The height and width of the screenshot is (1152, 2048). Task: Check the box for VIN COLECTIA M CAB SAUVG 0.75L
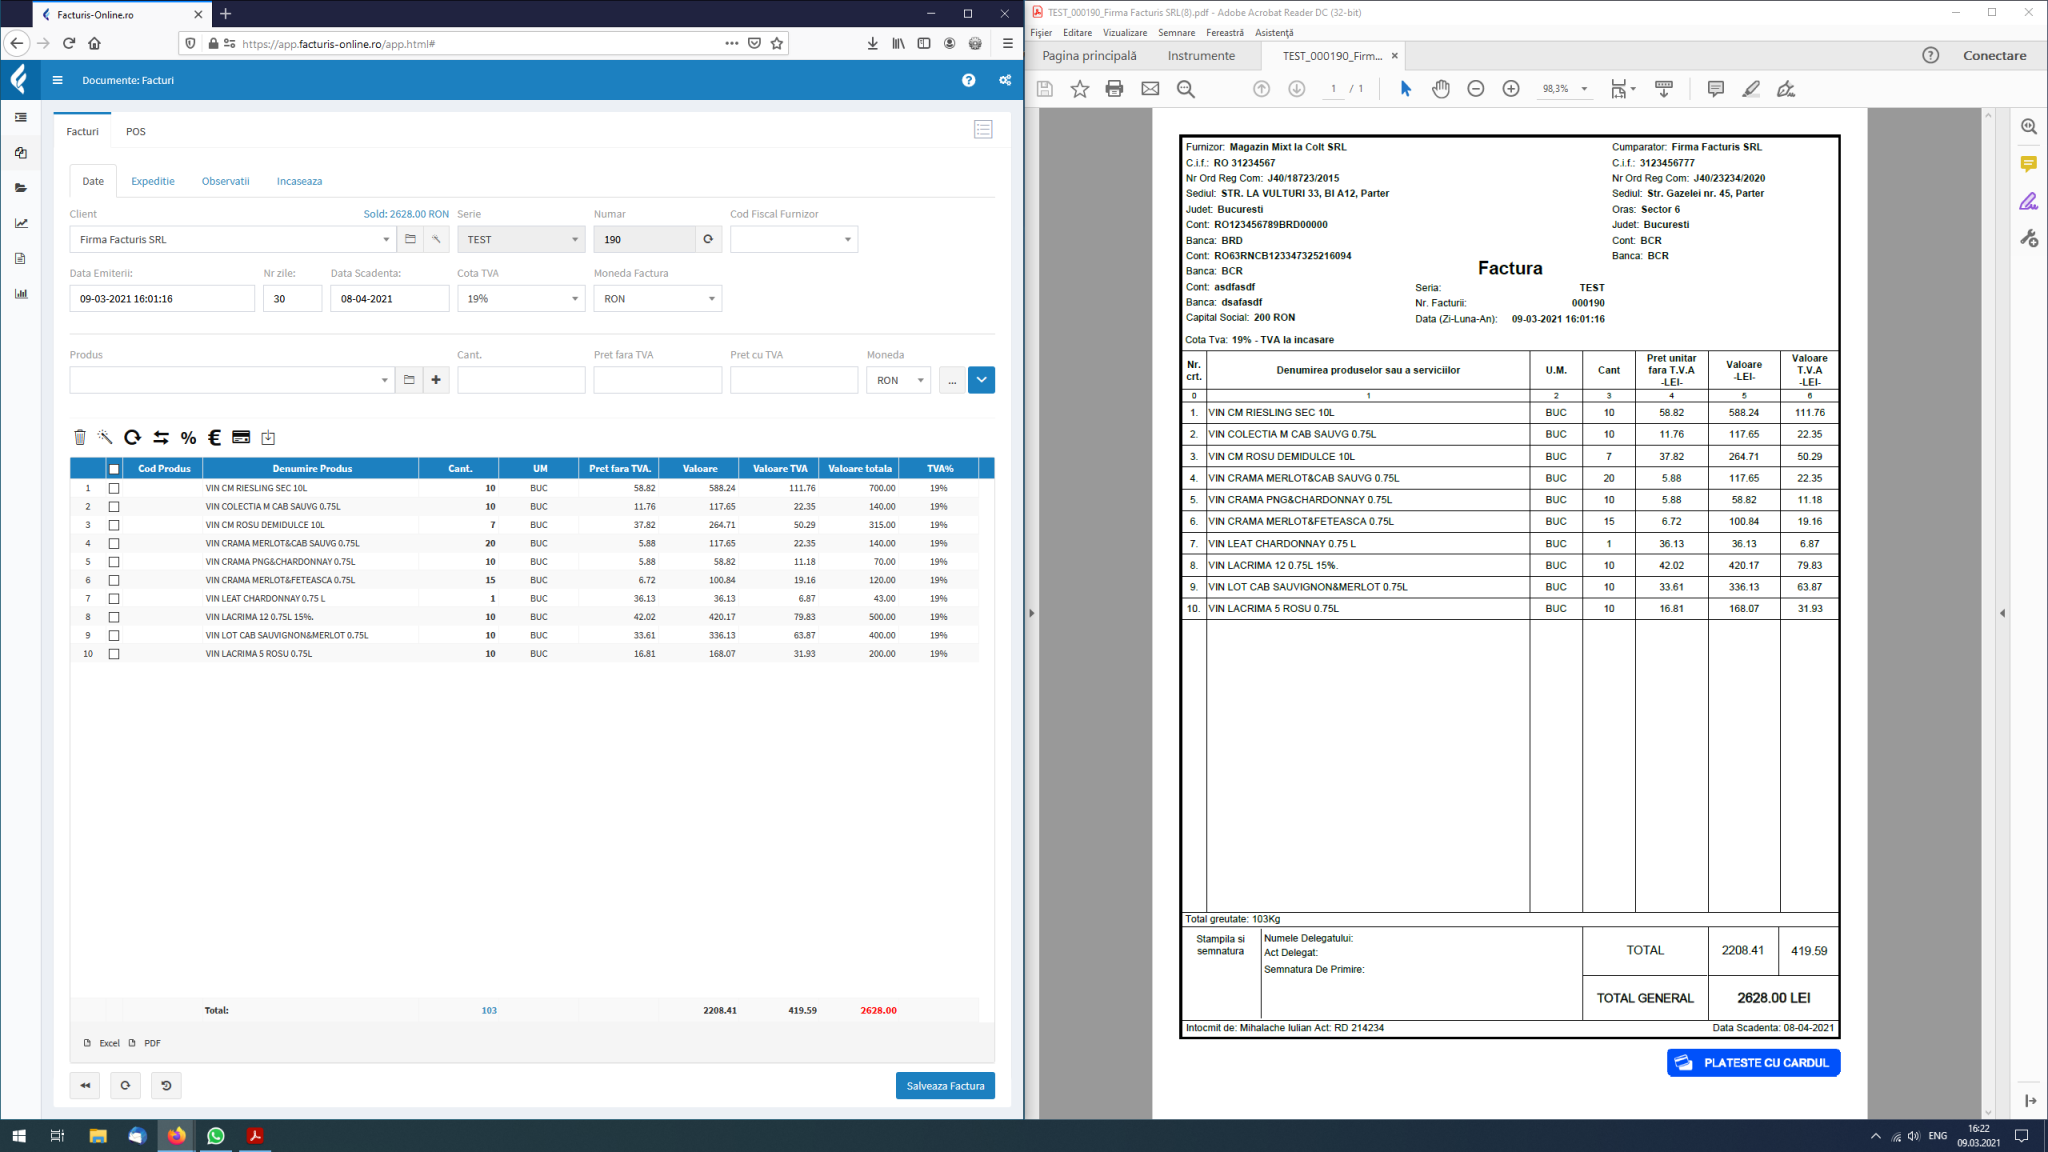(114, 507)
